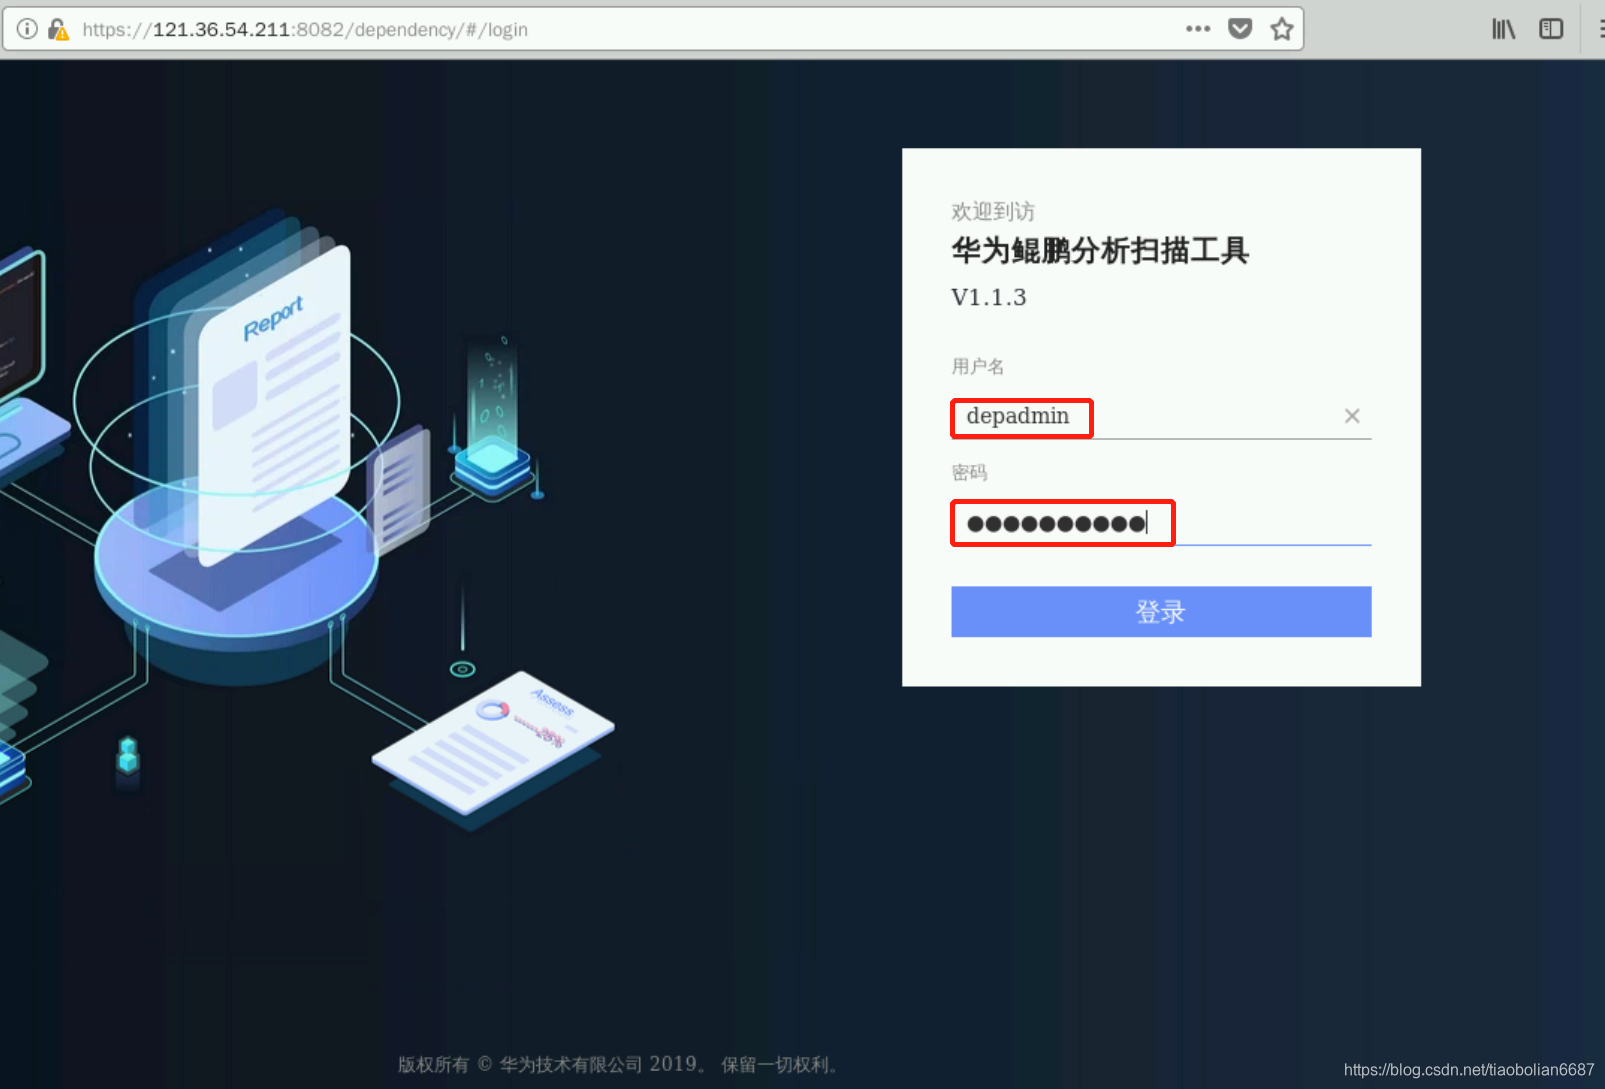The height and width of the screenshot is (1089, 1605).
Task: Click the Pocket save icon
Action: click(x=1240, y=29)
